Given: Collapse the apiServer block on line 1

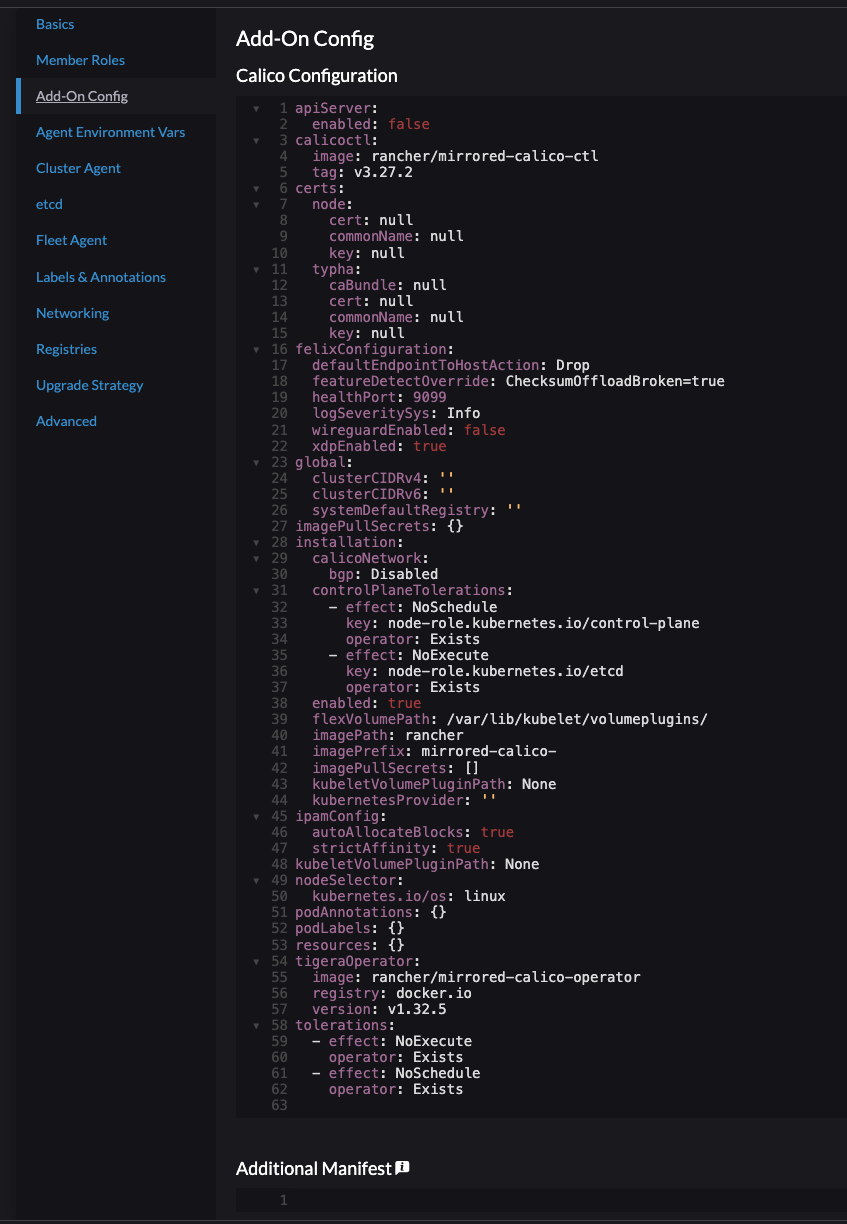Looking at the screenshot, I should pyautogui.click(x=256, y=108).
